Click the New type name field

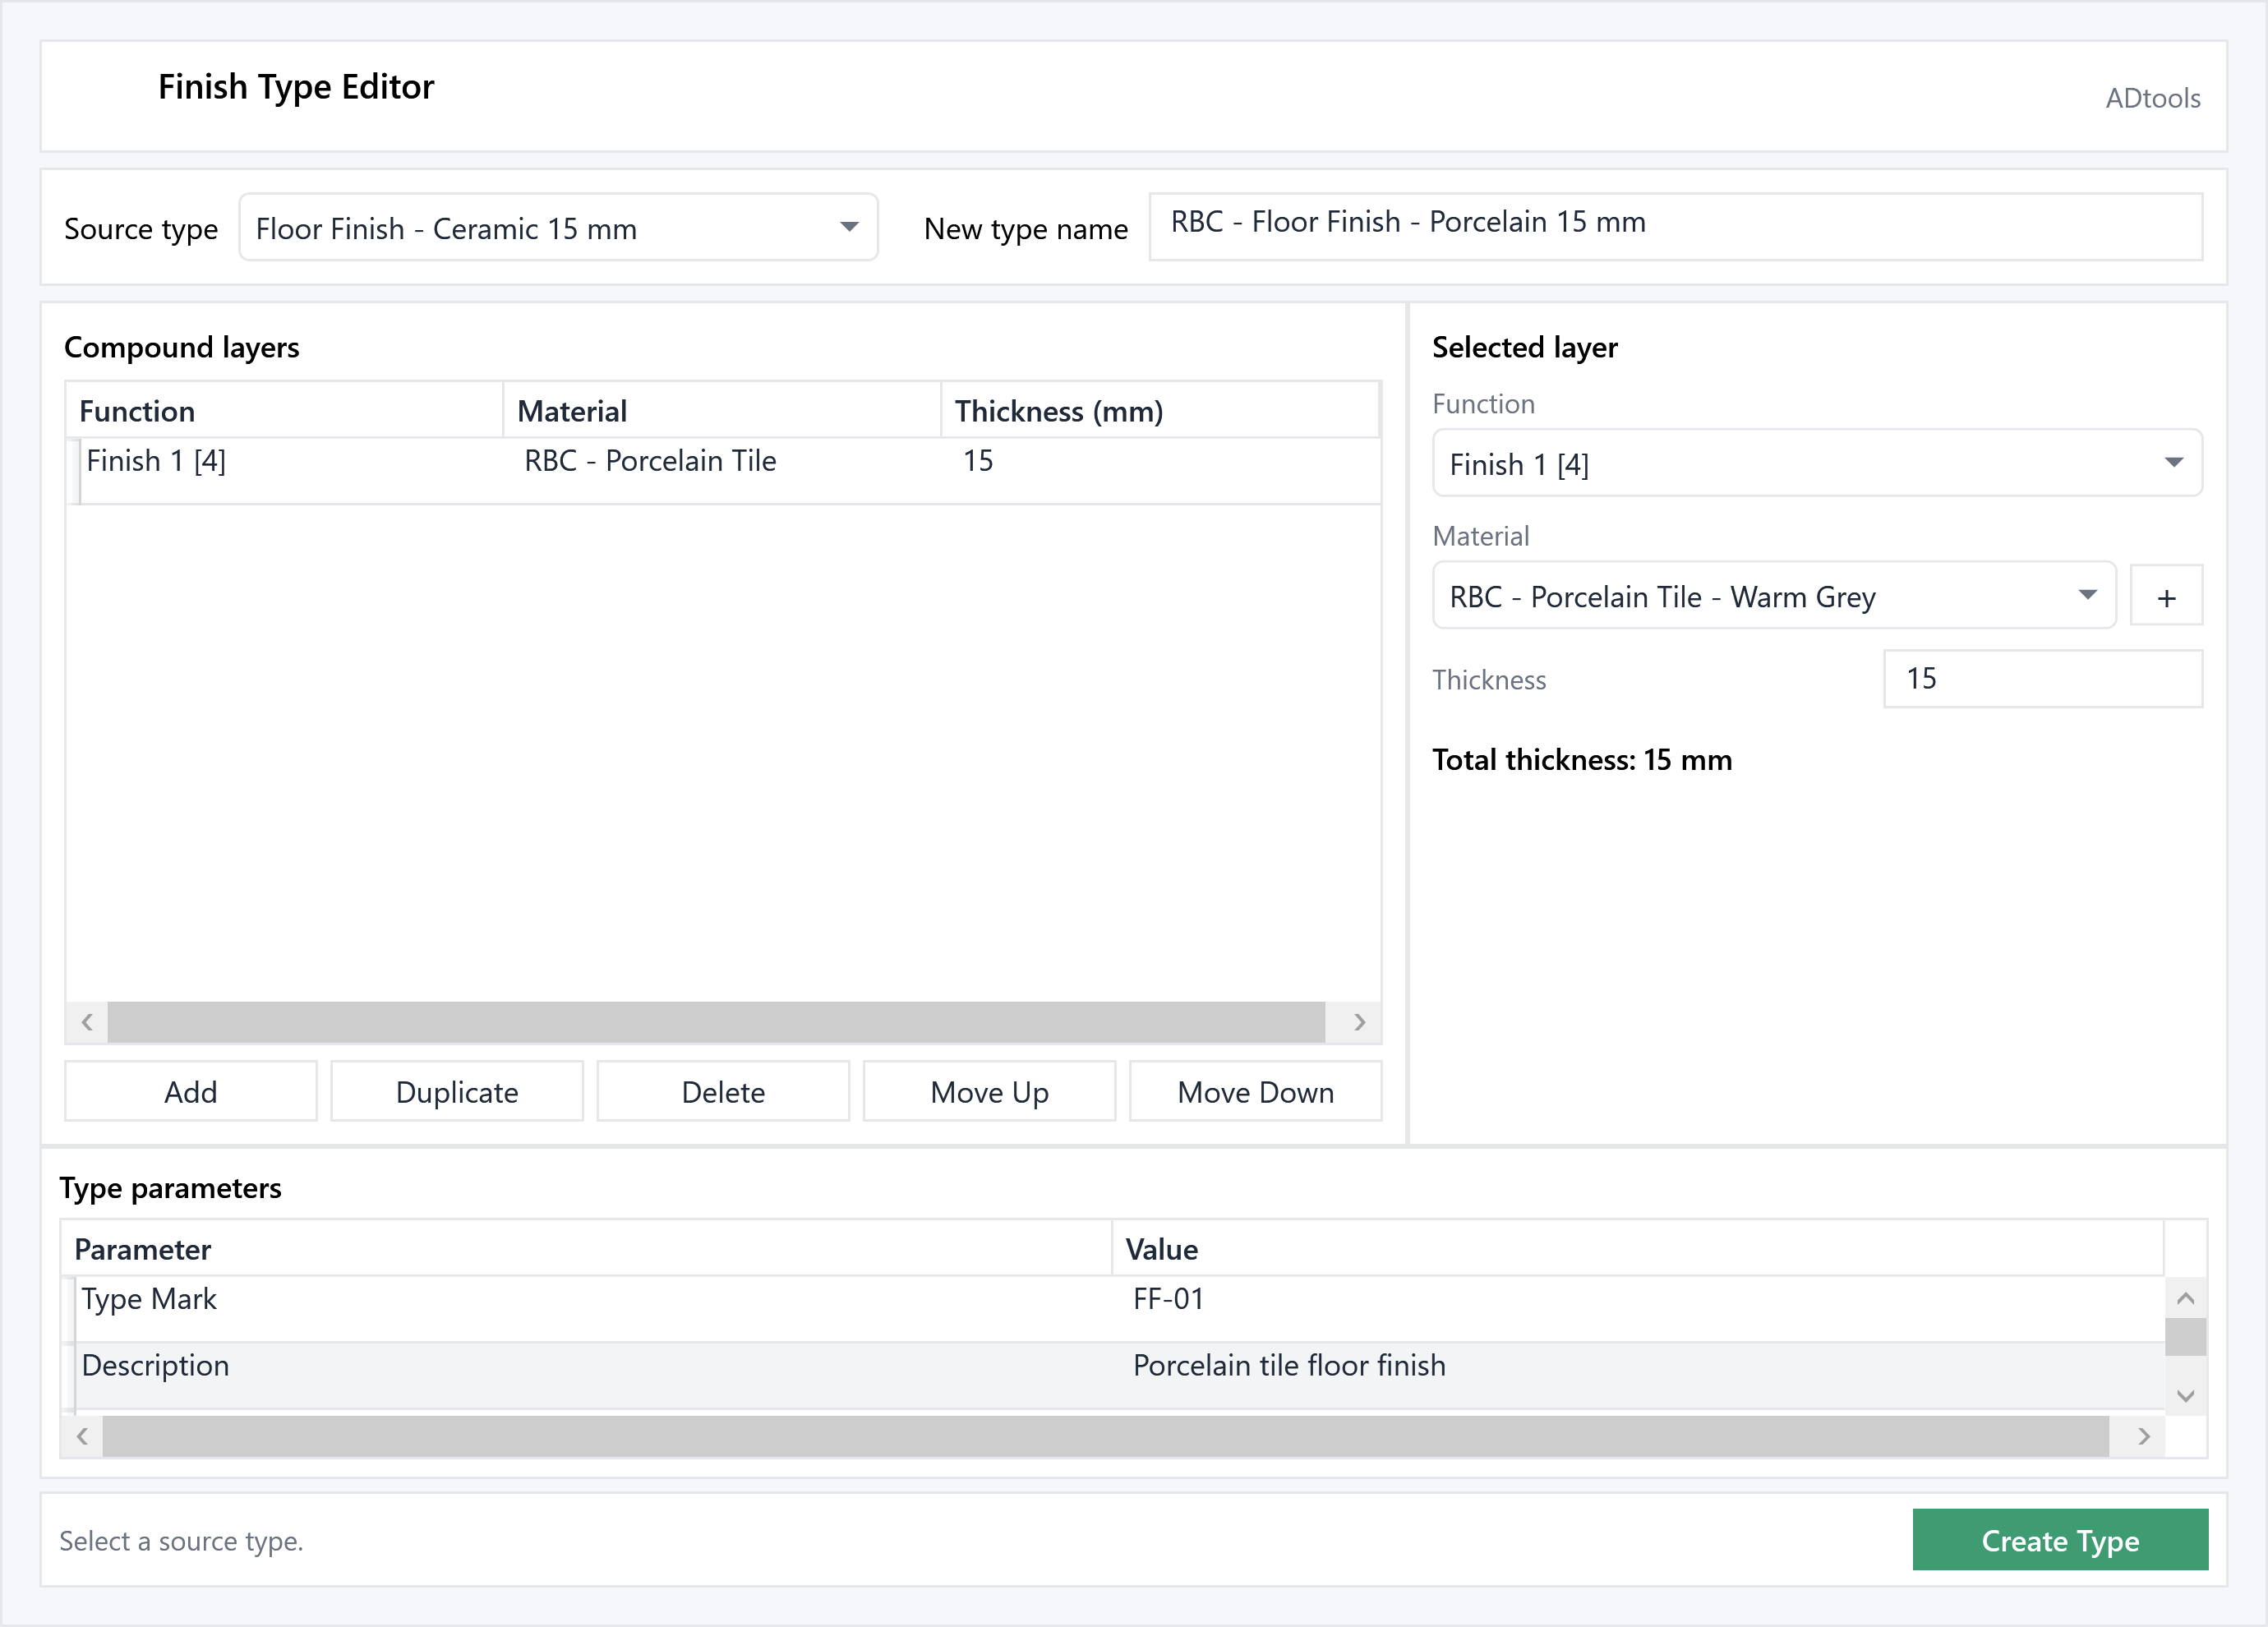pyautogui.click(x=1675, y=227)
